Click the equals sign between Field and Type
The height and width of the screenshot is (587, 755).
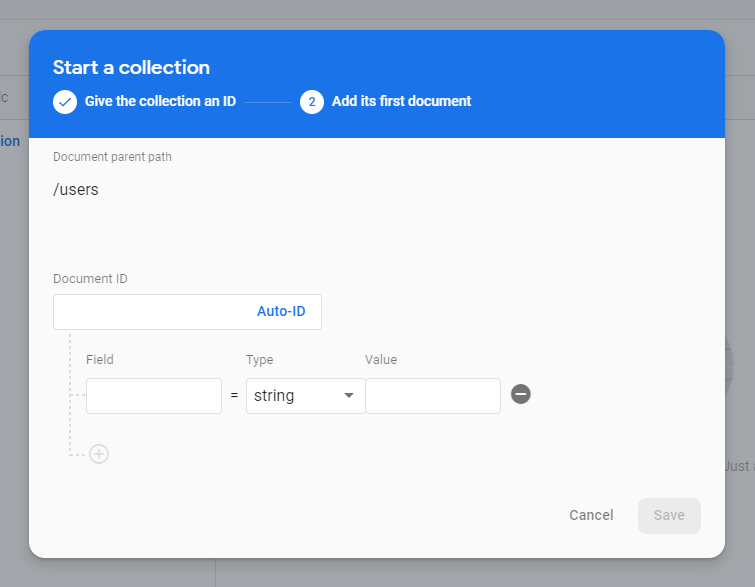click(234, 396)
